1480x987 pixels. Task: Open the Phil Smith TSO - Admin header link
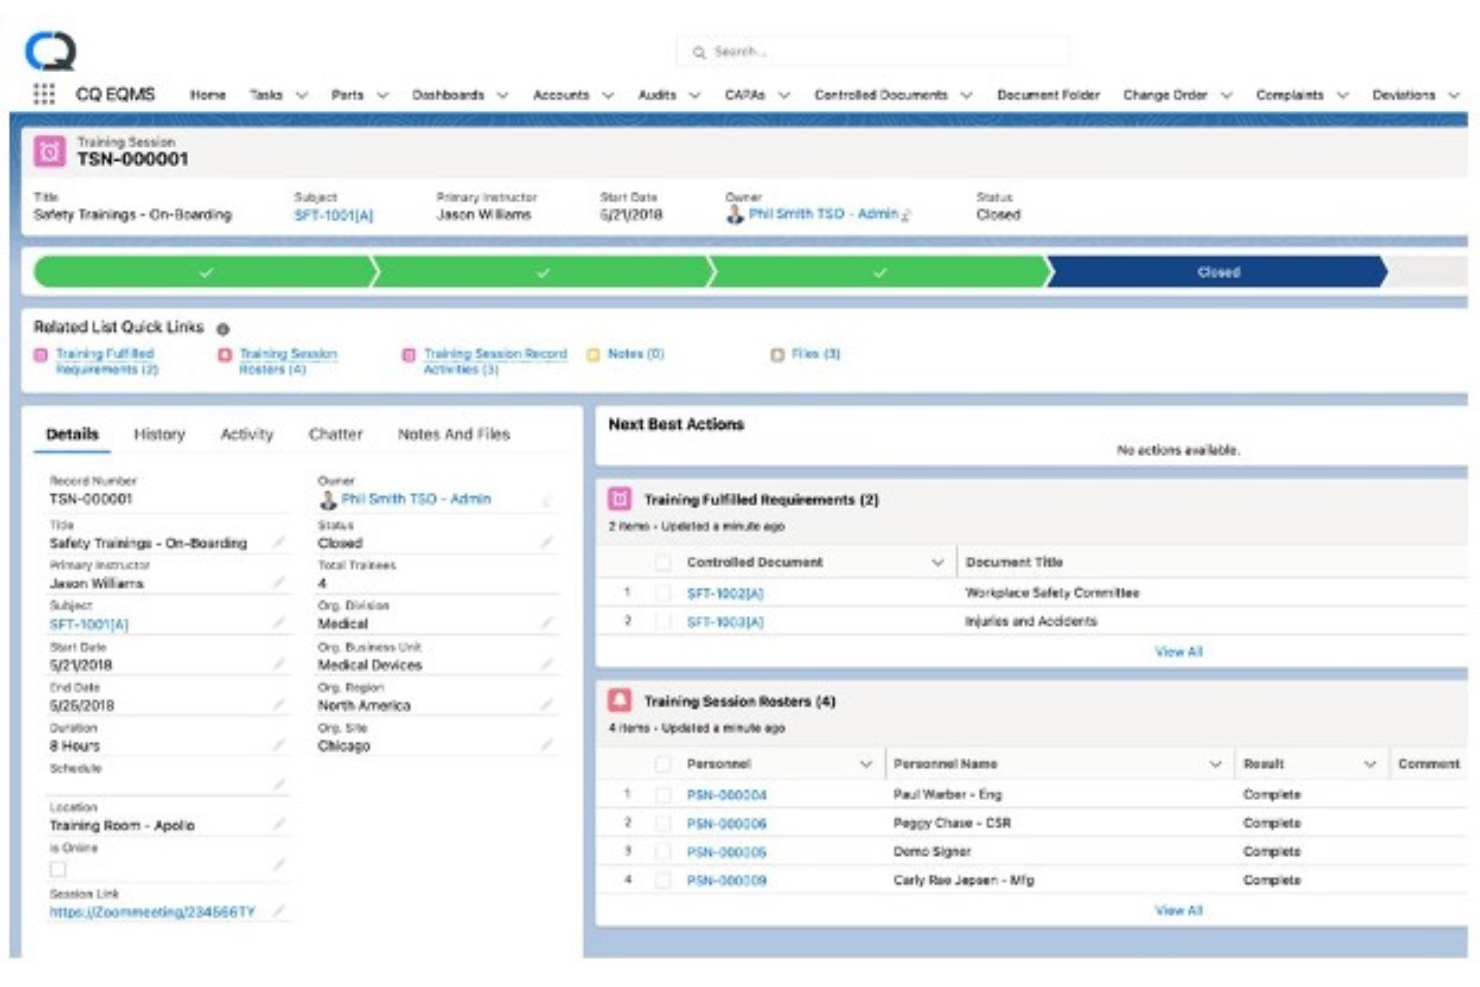[x=823, y=214]
